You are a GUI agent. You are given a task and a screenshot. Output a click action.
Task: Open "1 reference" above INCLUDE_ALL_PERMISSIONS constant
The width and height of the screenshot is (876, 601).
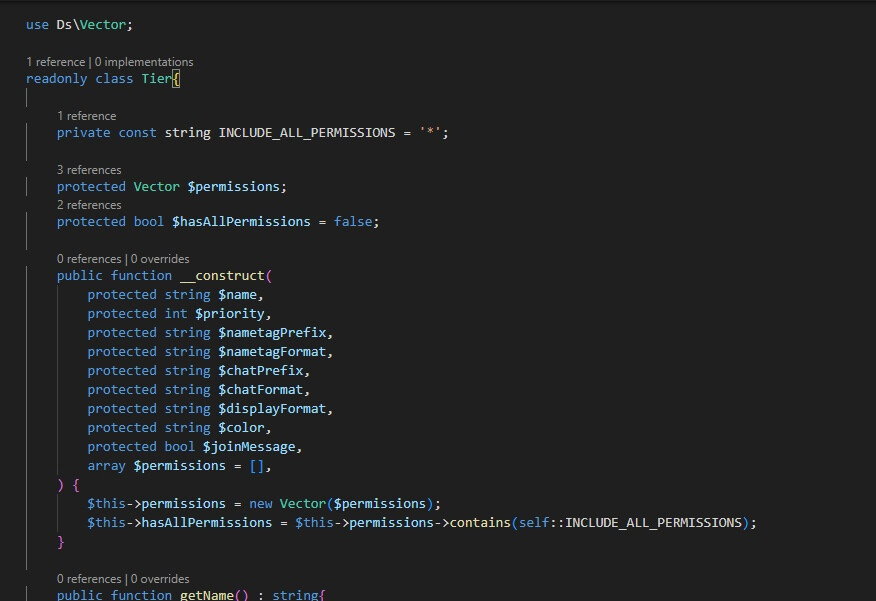pos(86,116)
